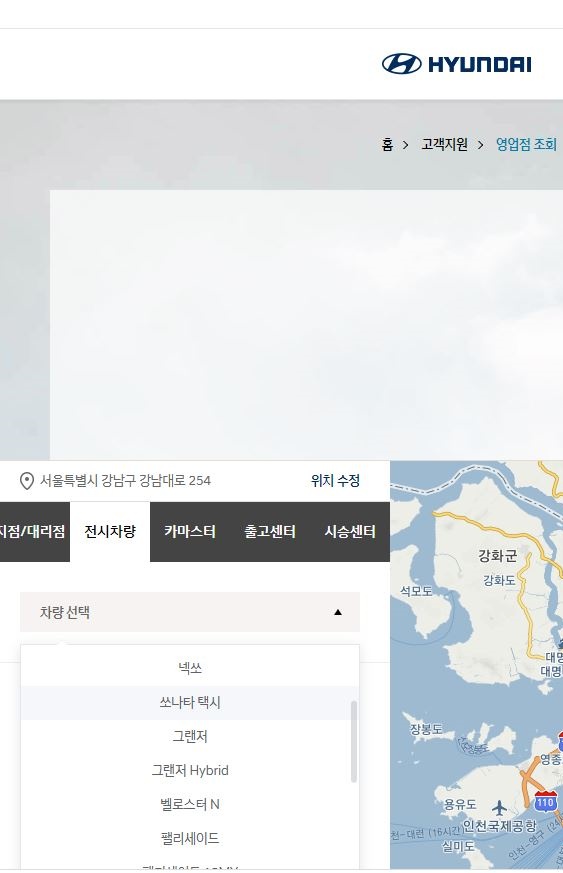The width and height of the screenshot is (563, 873).
Task: Click the 용유도 label on the map
Action: [x=460, y=805]
